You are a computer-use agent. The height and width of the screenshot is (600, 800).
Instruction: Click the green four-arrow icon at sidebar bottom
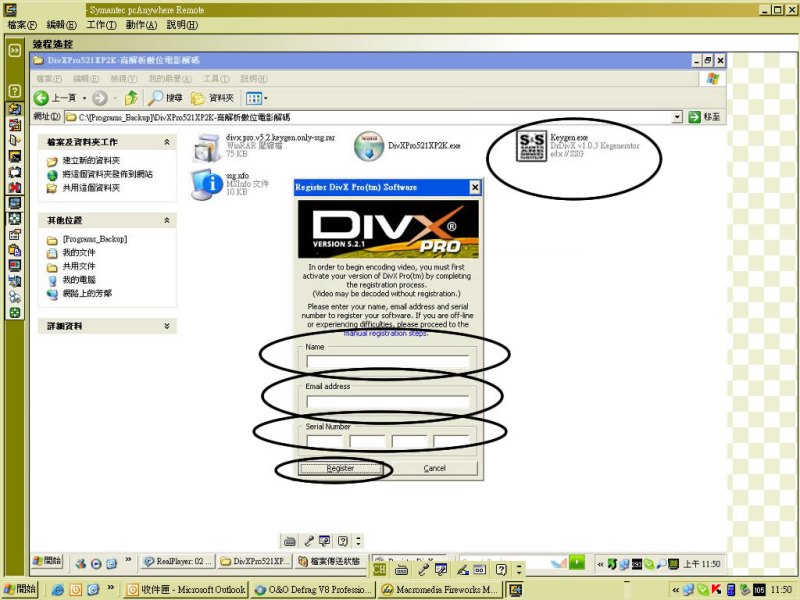pyautogui.click(x=15, y=312)
